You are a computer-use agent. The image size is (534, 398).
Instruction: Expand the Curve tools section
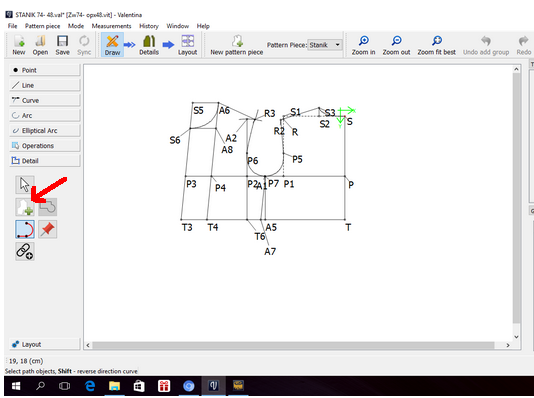click(45, 100)
